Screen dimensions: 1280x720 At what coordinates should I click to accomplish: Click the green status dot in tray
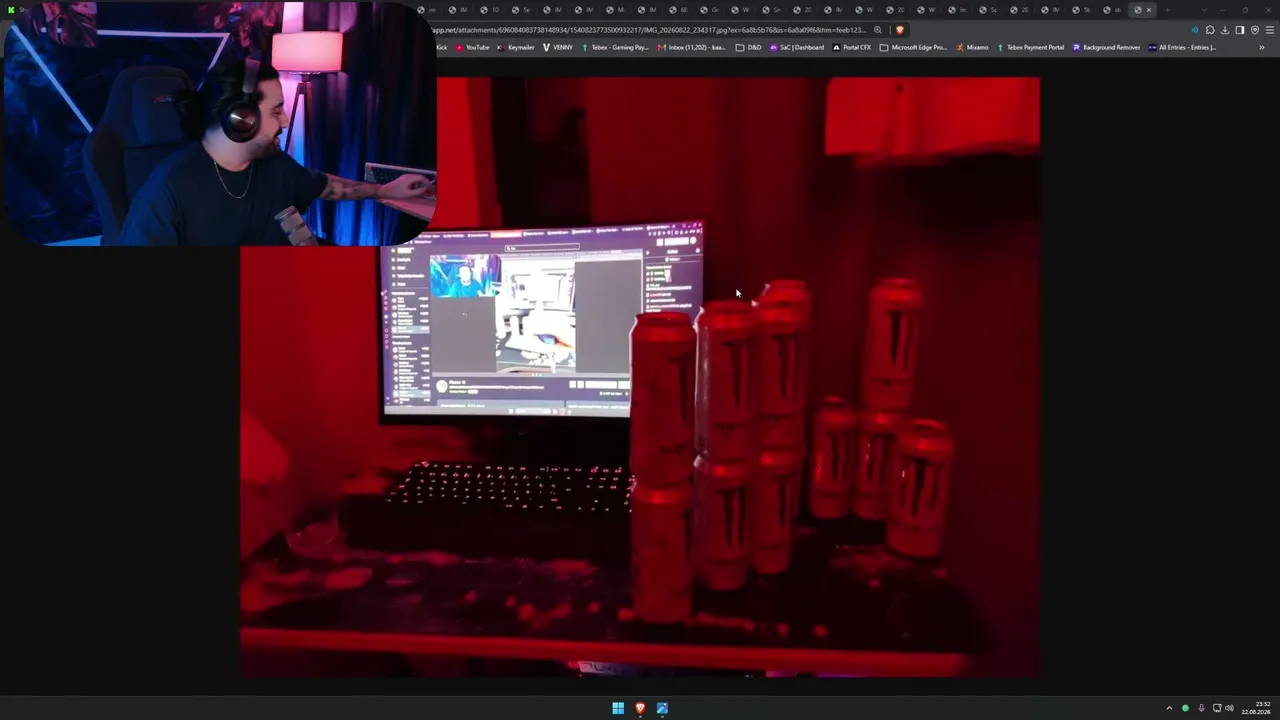click(x=1185, y=708)
